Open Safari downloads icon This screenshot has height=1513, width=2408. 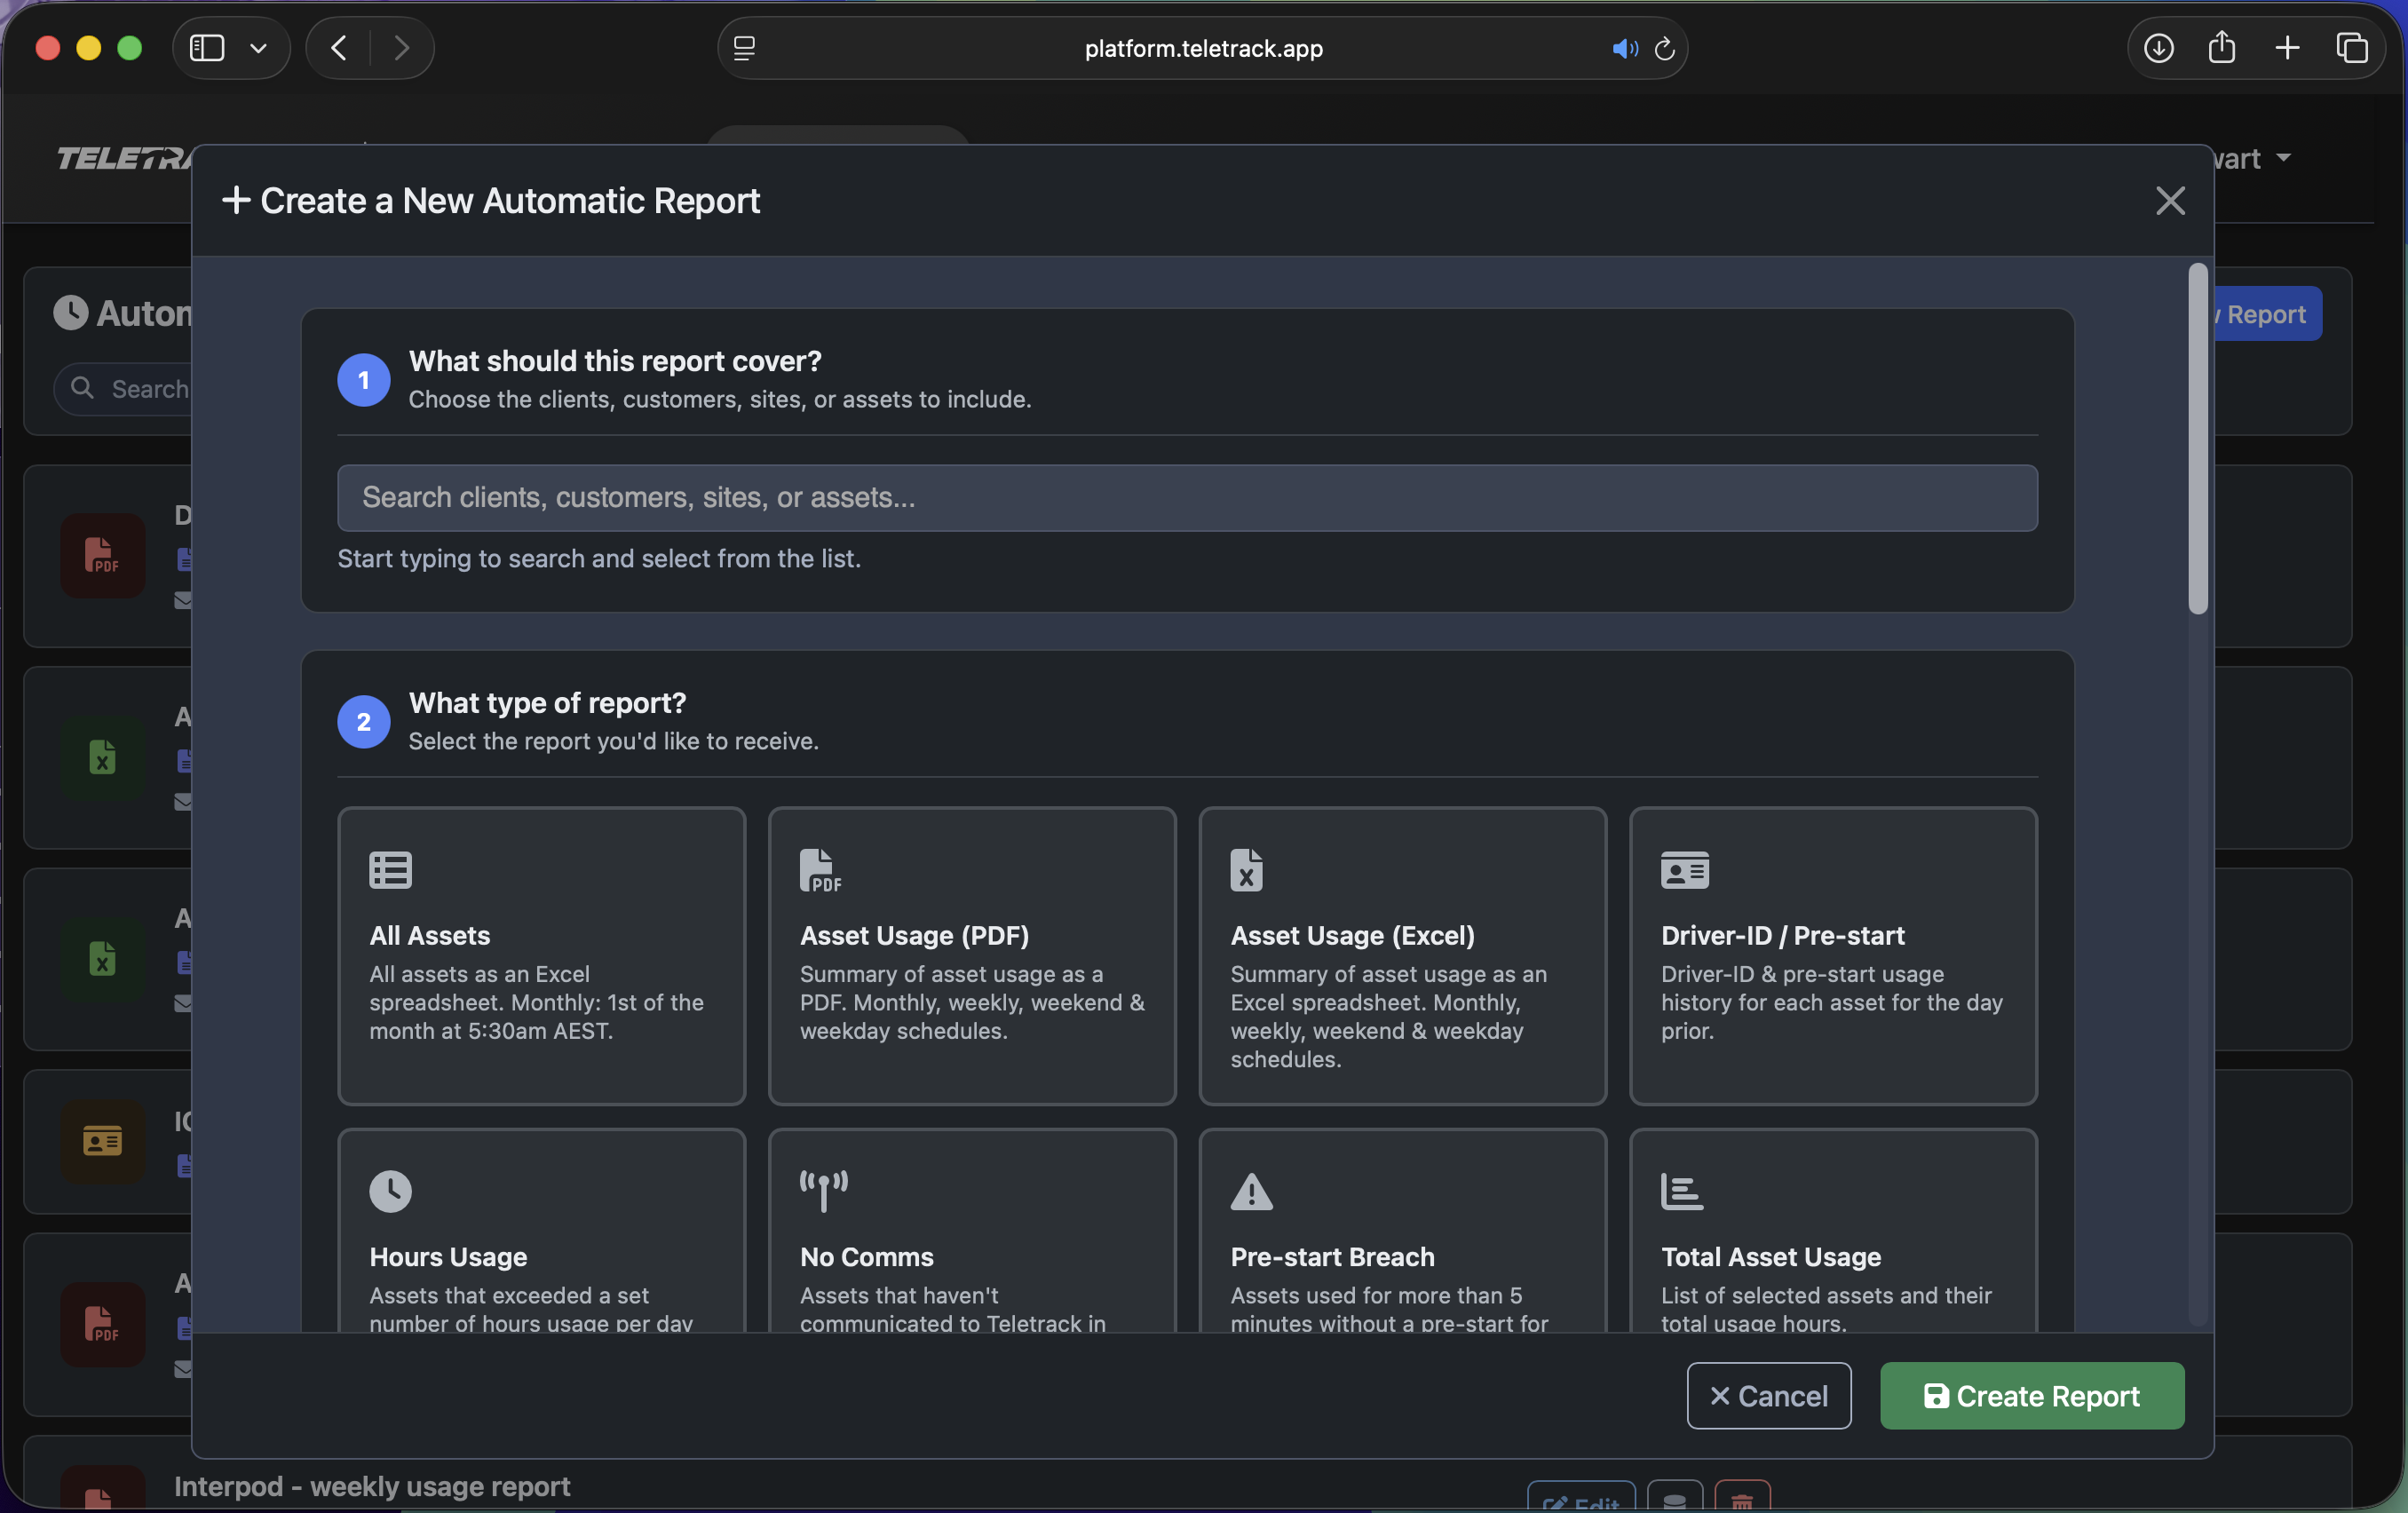pyautogui.click(x=2158, y=47)
